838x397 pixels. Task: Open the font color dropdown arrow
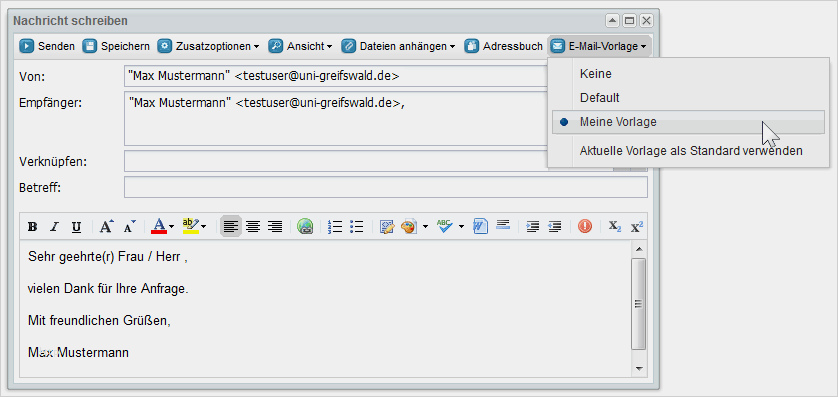(172, 227)
